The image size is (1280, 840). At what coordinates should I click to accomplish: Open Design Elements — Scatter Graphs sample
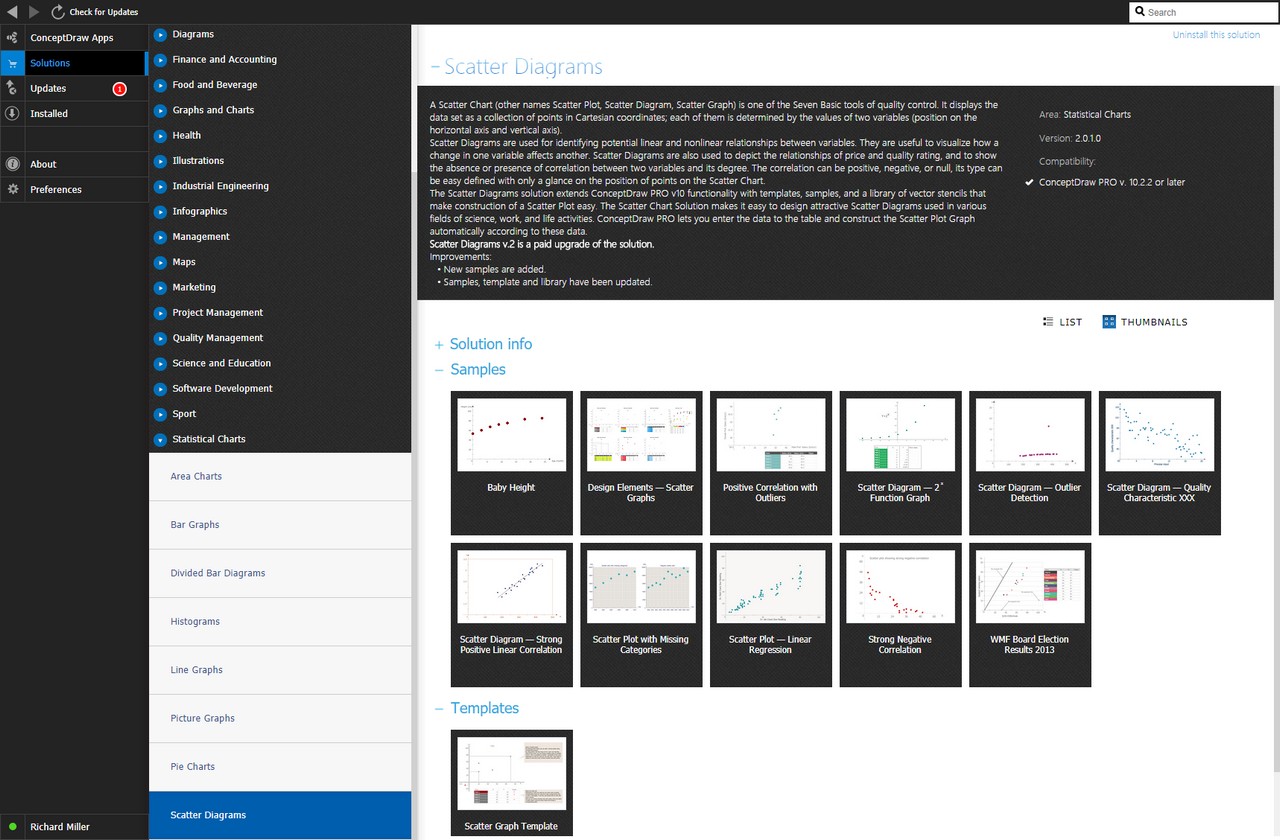point(641,463)
